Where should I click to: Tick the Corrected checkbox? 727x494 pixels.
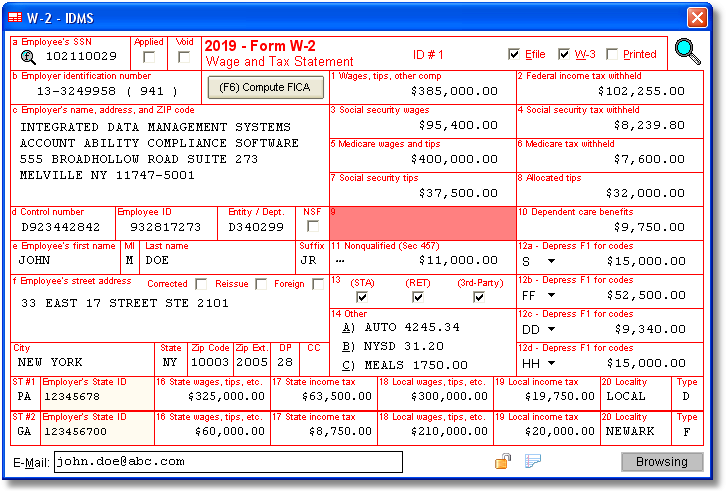click(202, 284)
